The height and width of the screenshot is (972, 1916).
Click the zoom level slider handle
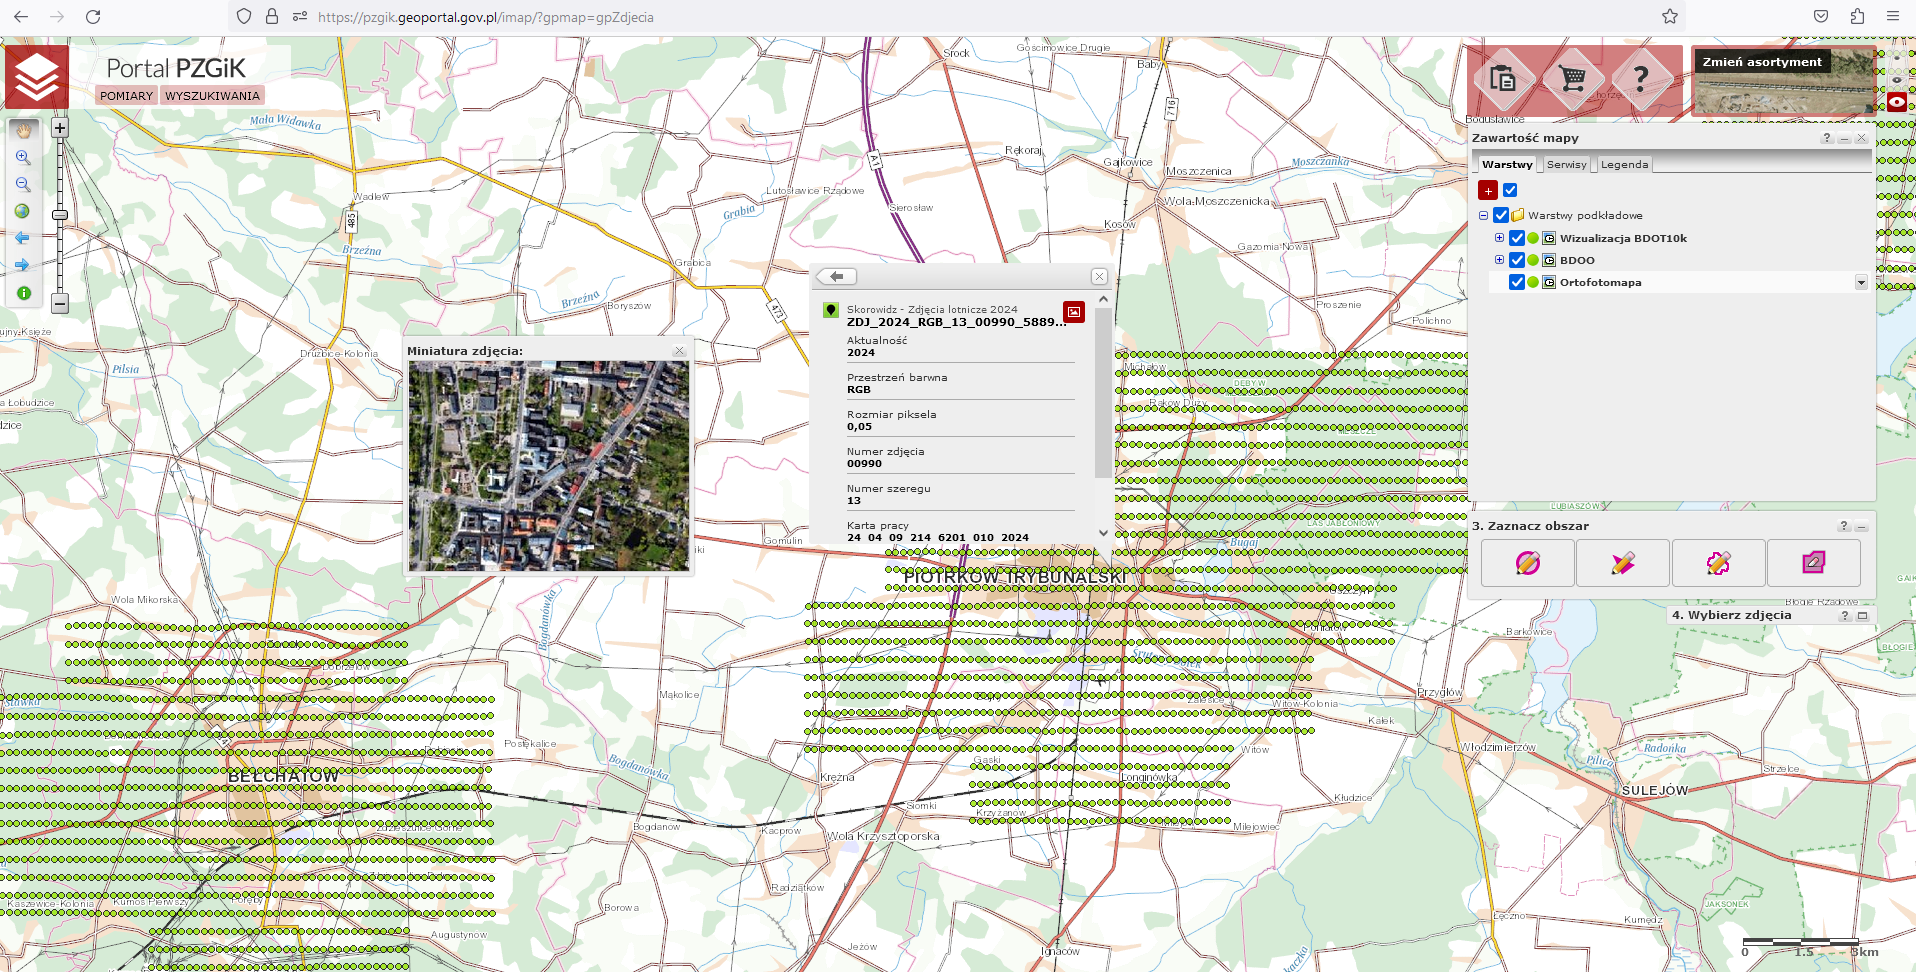60,215
